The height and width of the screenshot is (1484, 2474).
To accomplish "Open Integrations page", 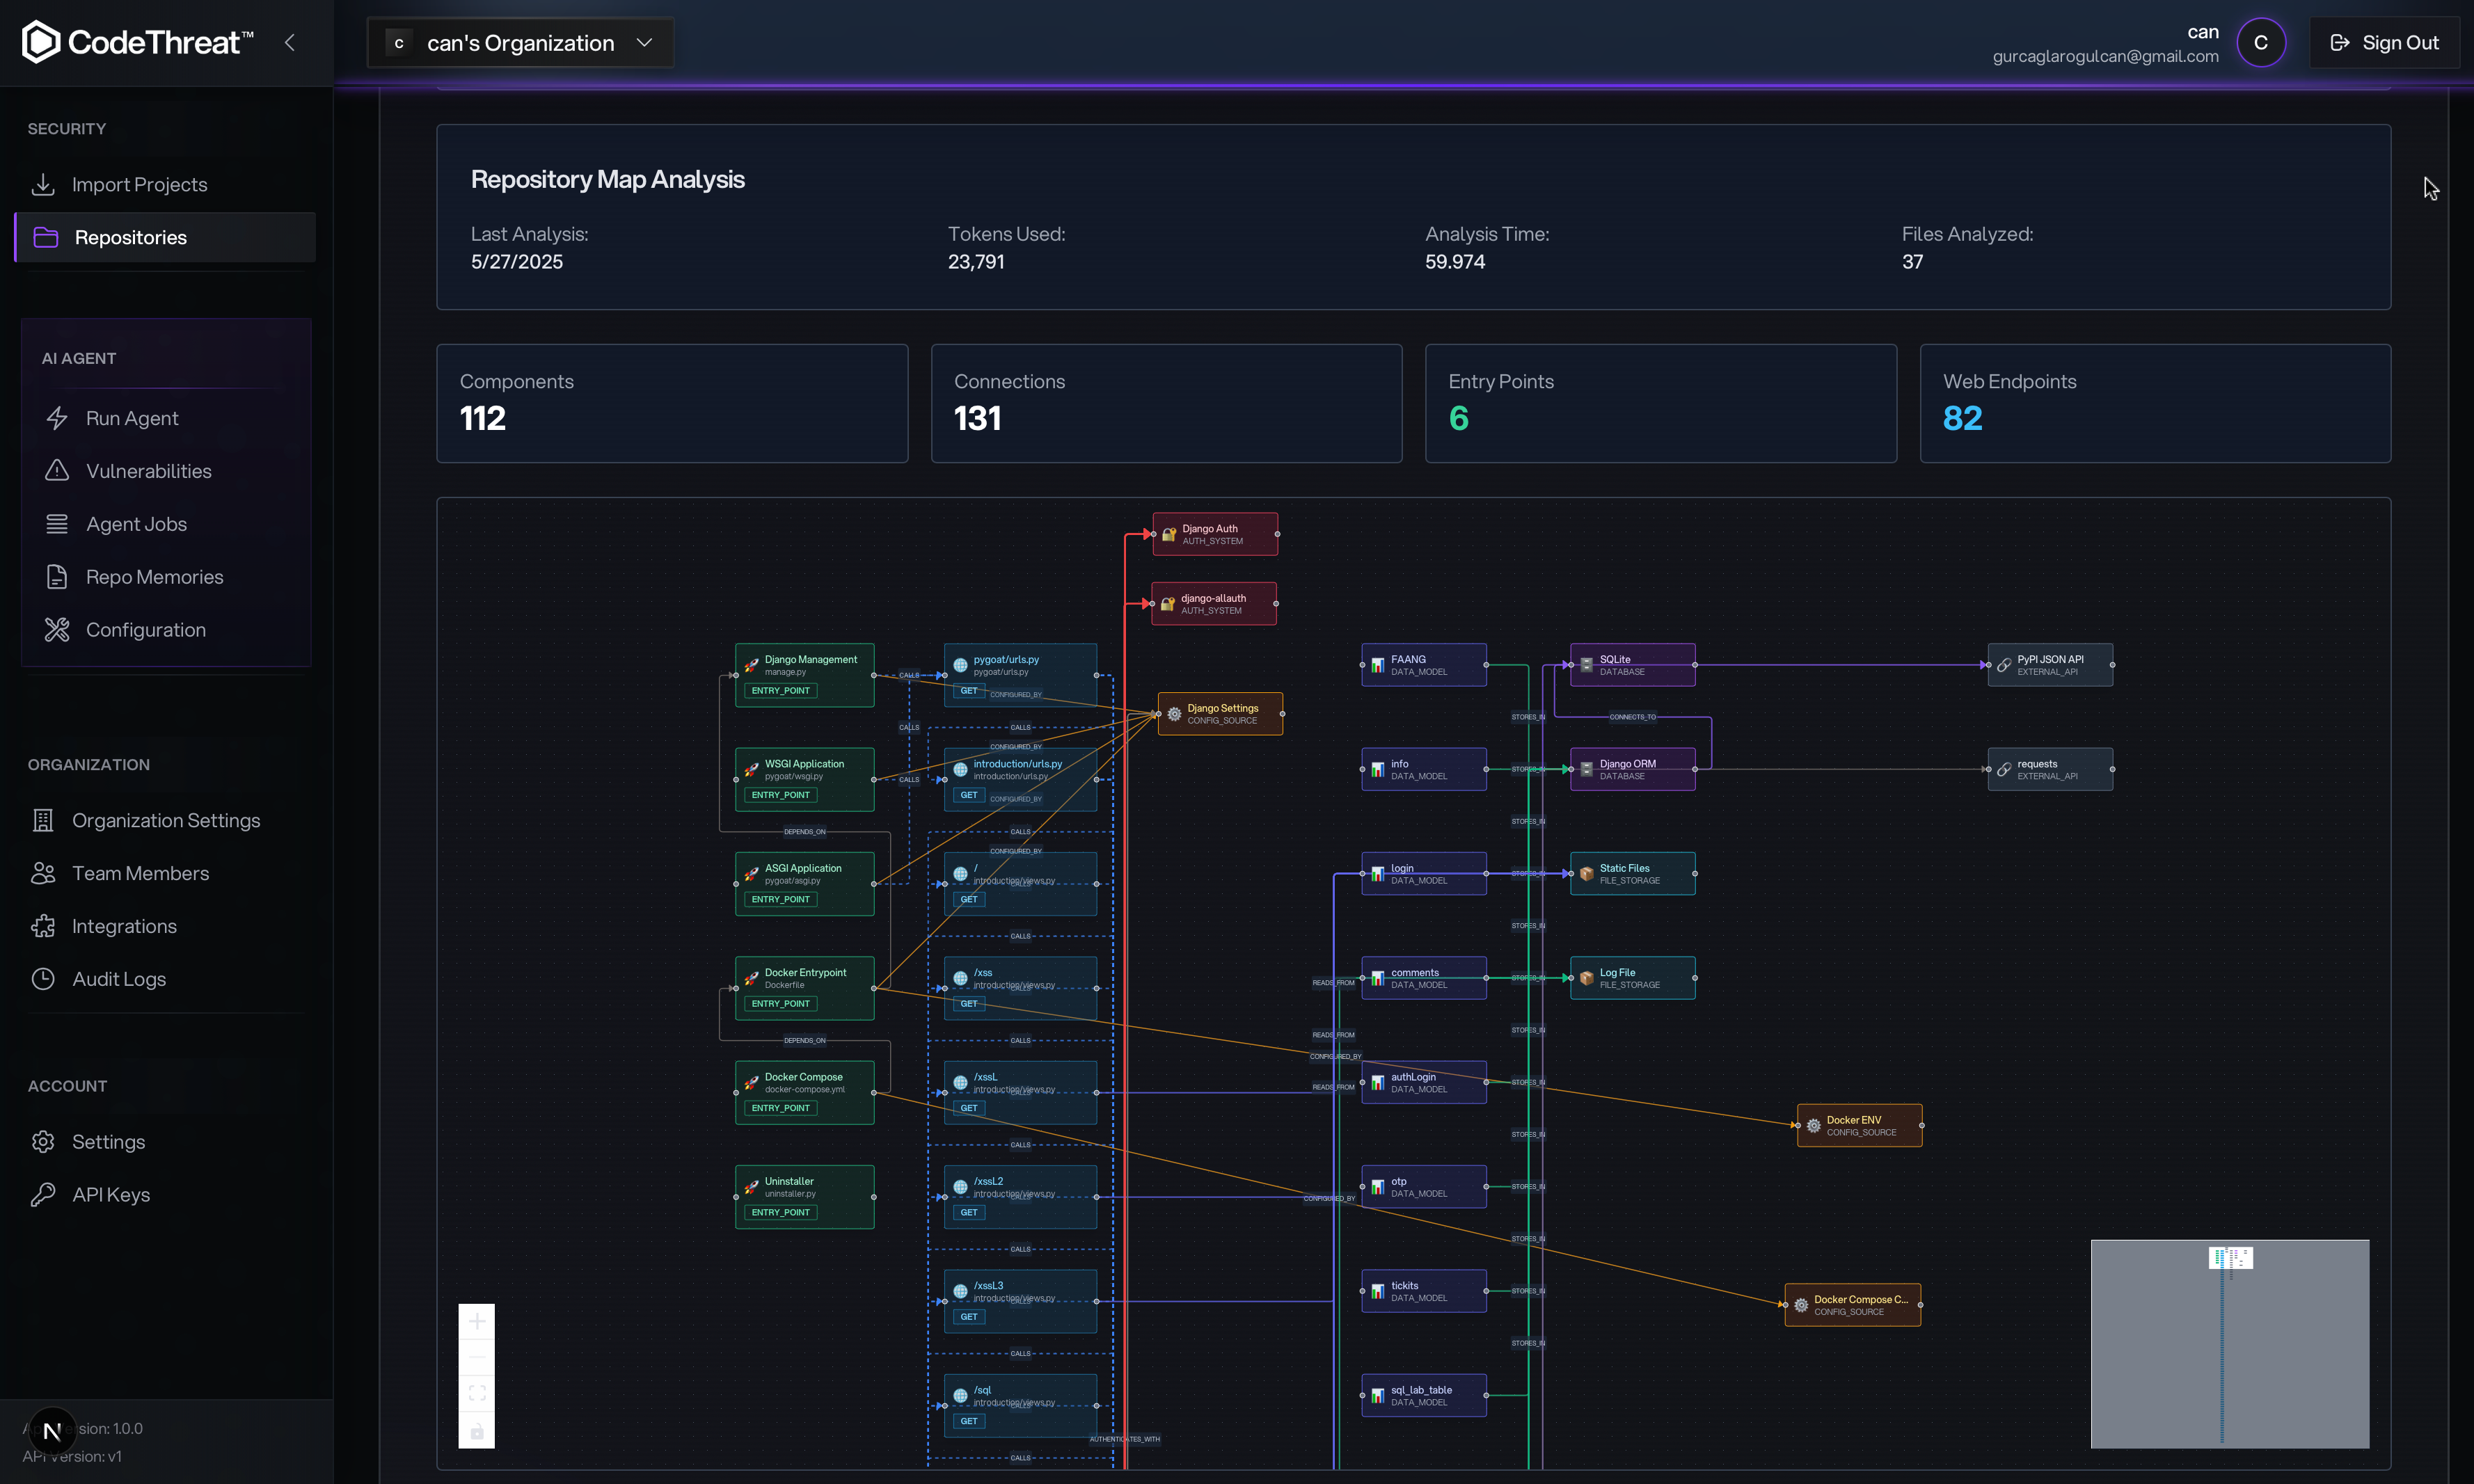I will [165, 926].
